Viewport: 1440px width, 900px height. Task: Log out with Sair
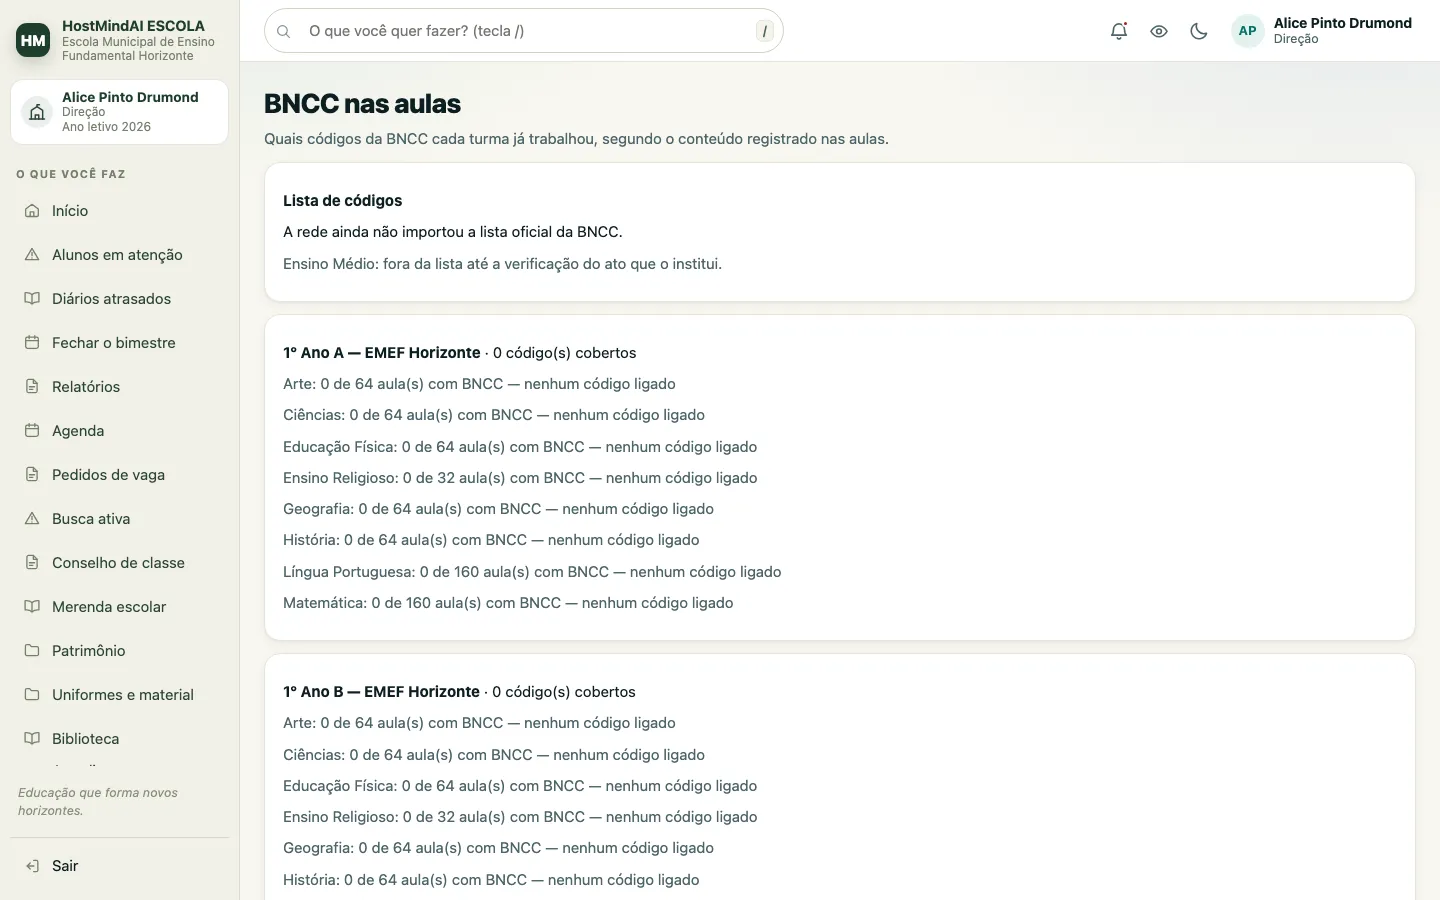[x=119, y=866]
